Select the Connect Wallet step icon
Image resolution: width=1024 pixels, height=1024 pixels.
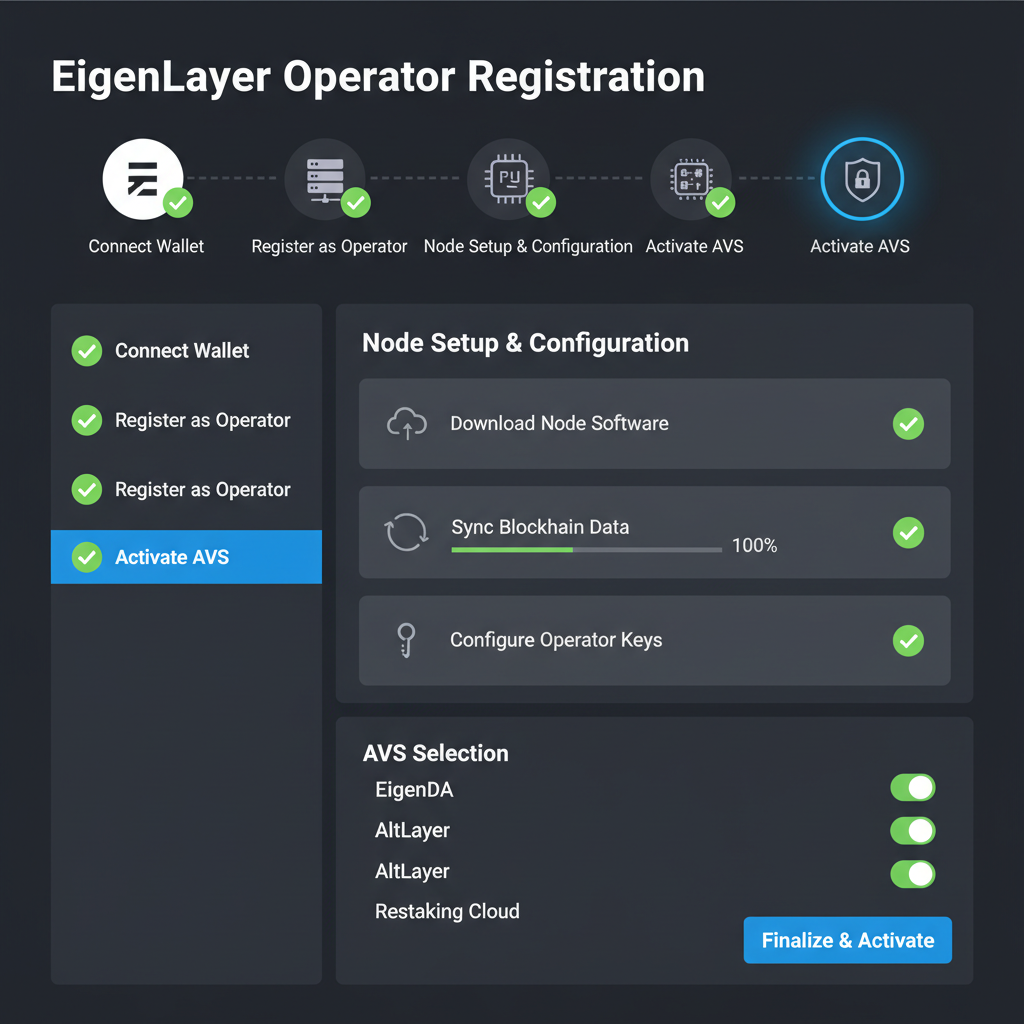[x=143, y=177]
